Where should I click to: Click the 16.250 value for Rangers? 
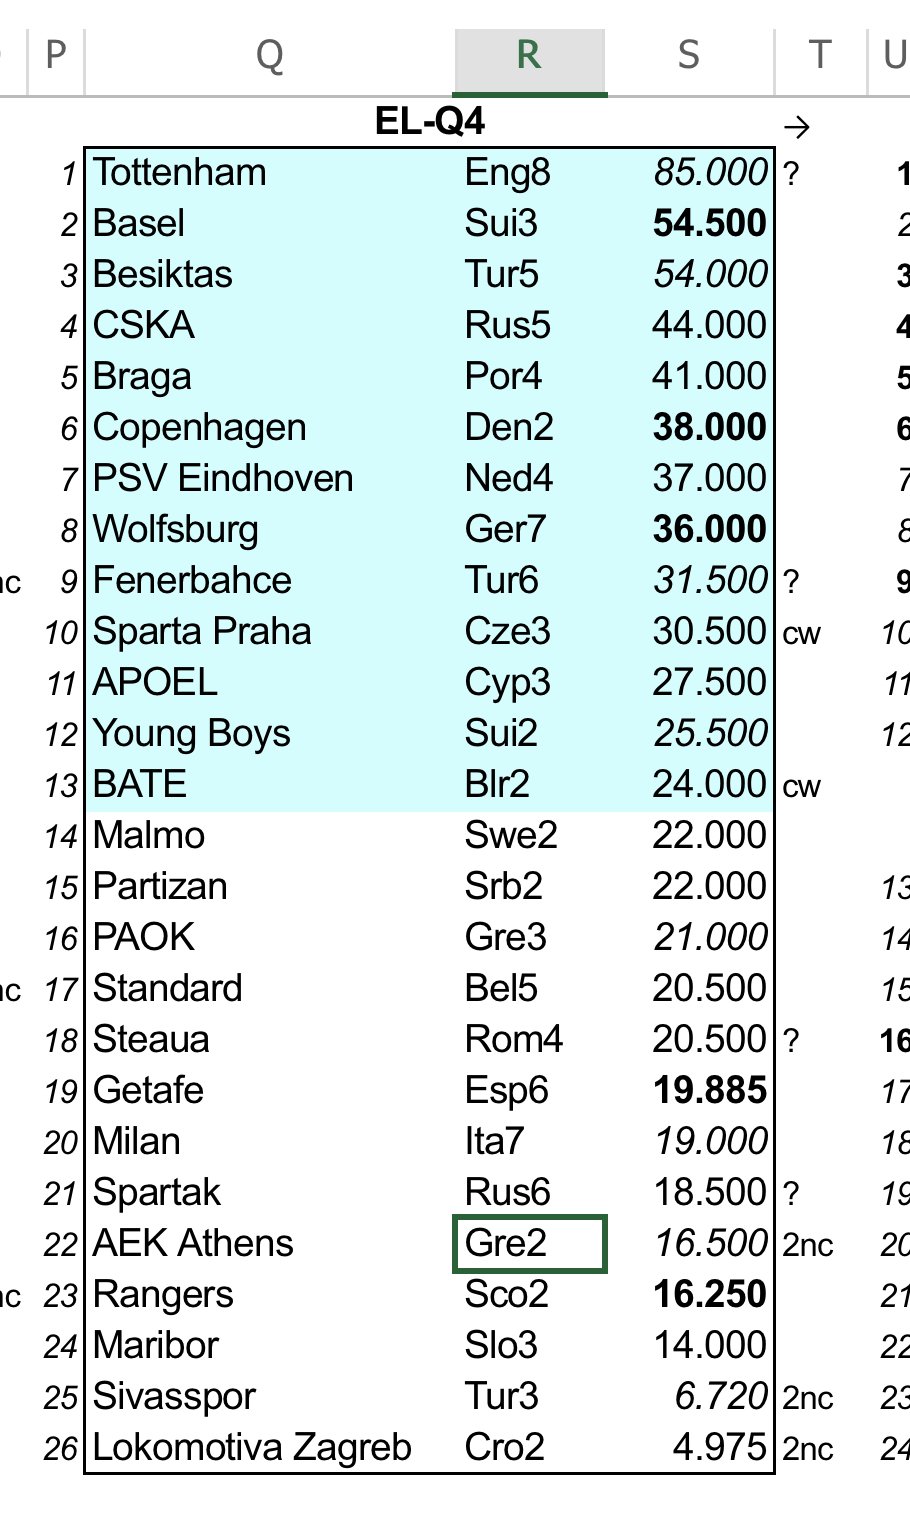point(710,1295)
